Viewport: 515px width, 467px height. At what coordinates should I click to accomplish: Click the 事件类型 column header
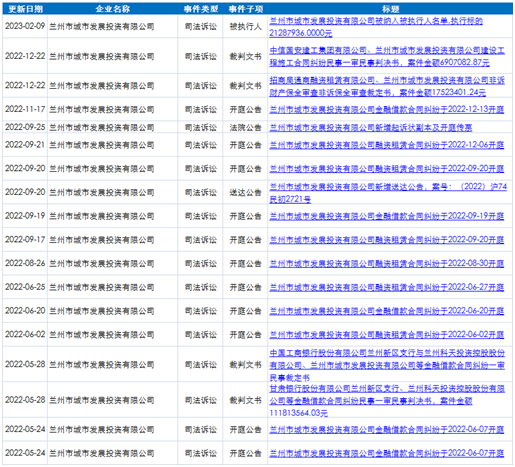point(201,9)
